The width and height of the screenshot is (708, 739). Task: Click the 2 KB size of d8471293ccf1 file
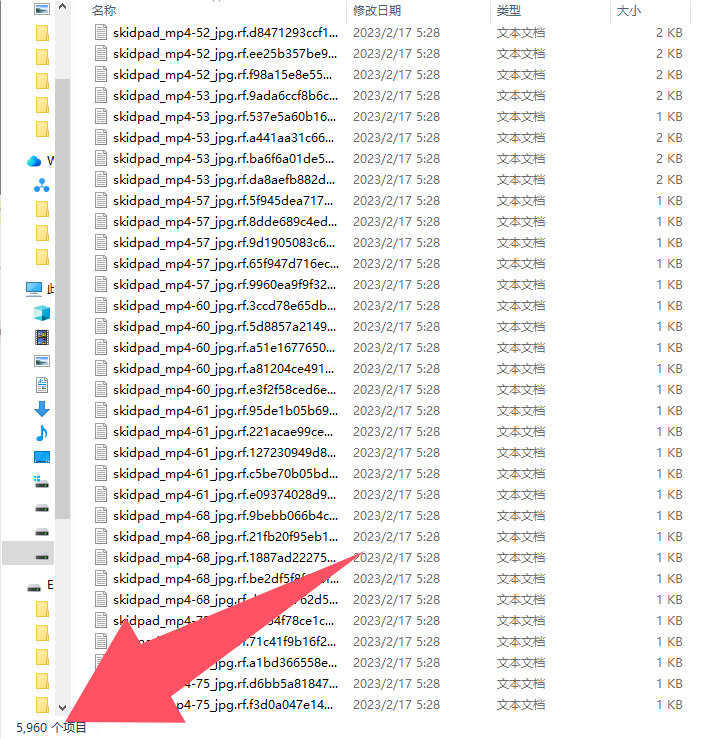click(x=669, y=33)
